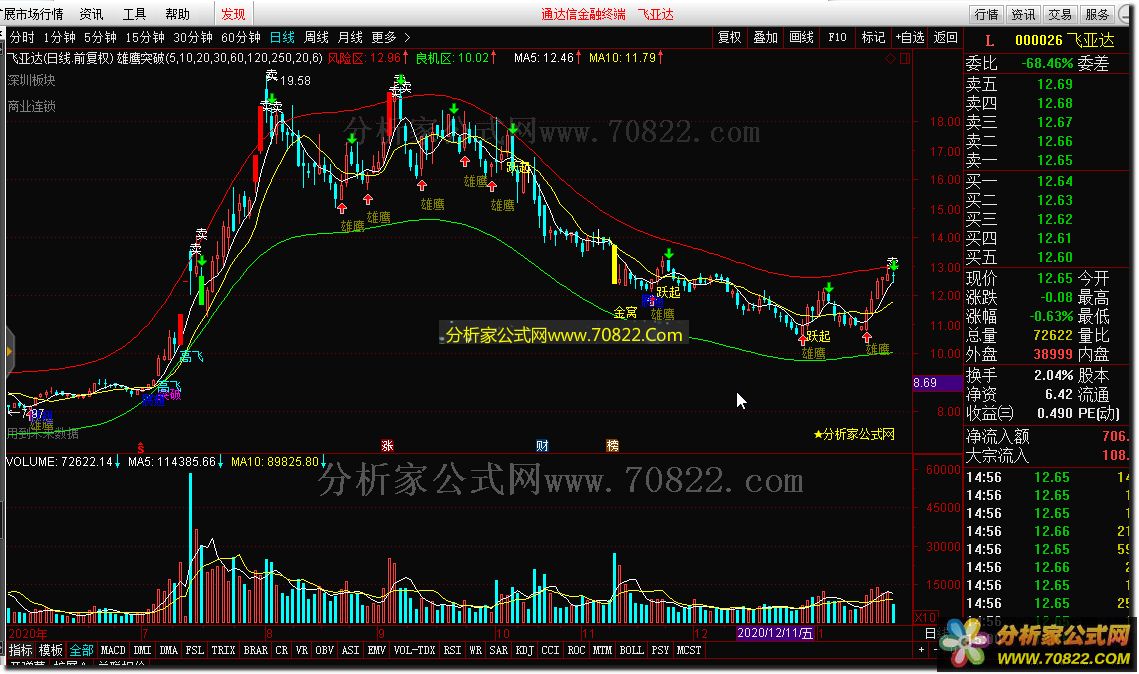The width and height of the screenshot is (1139, 674).
Task: Click the red $ info marker
Action: tap(141, 447)
